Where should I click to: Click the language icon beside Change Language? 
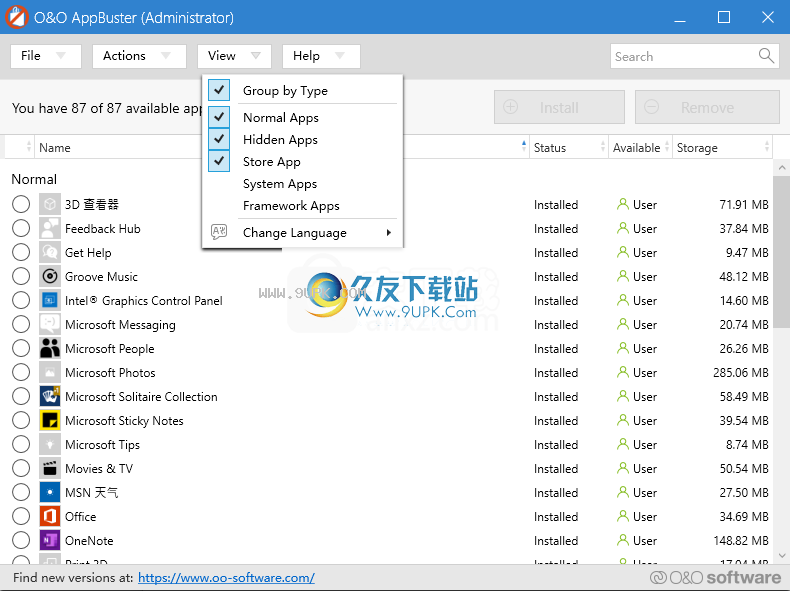point(219,232)
